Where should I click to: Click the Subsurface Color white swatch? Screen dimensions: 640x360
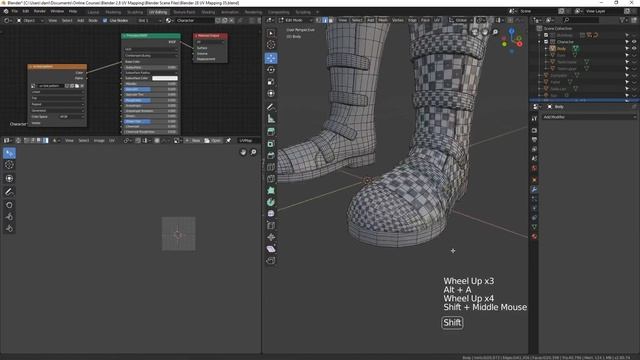coord(165,78)
